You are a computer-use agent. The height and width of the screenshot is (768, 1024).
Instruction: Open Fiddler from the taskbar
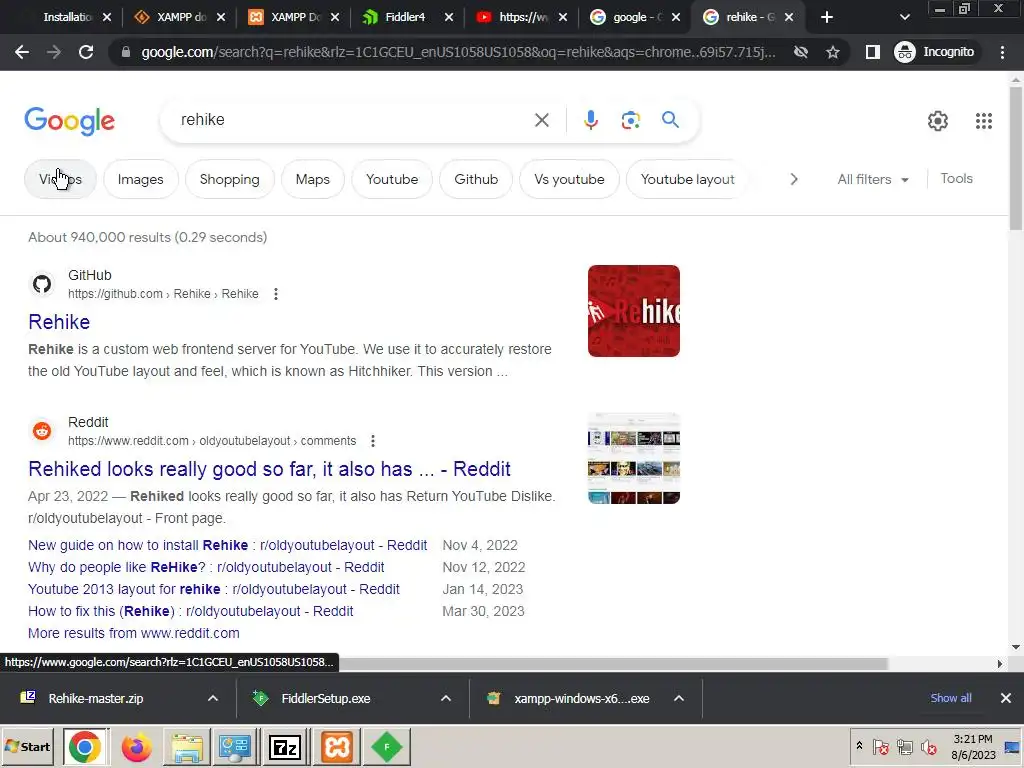coord(387,747)
